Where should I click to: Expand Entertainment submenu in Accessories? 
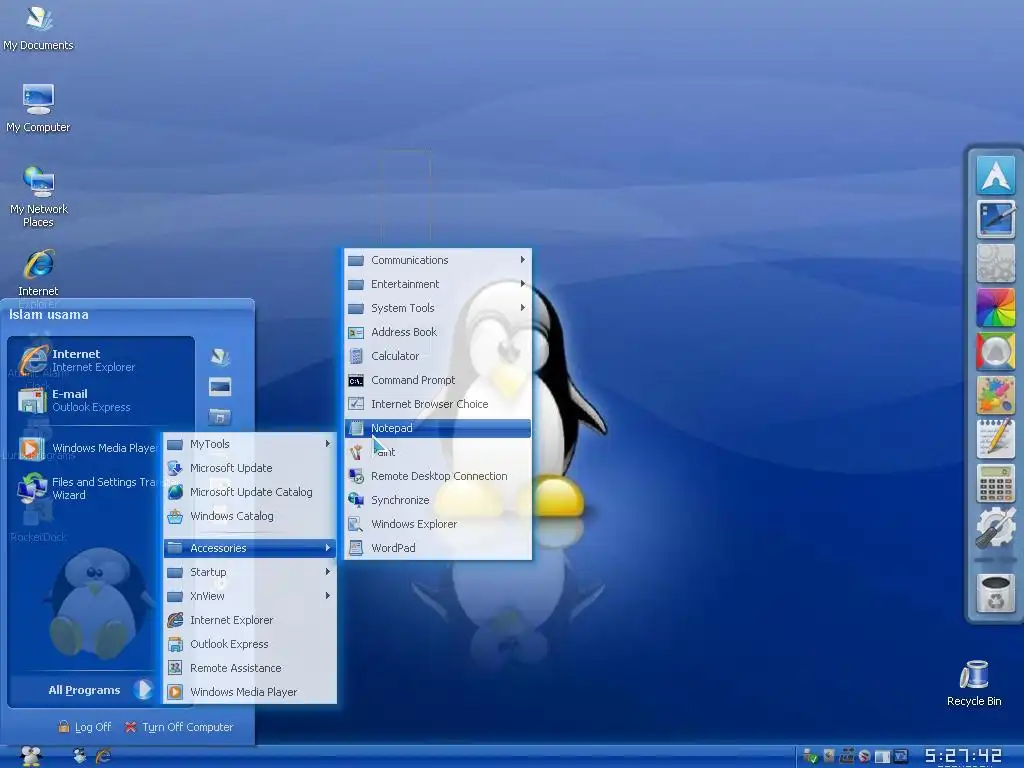click(438, 285)
